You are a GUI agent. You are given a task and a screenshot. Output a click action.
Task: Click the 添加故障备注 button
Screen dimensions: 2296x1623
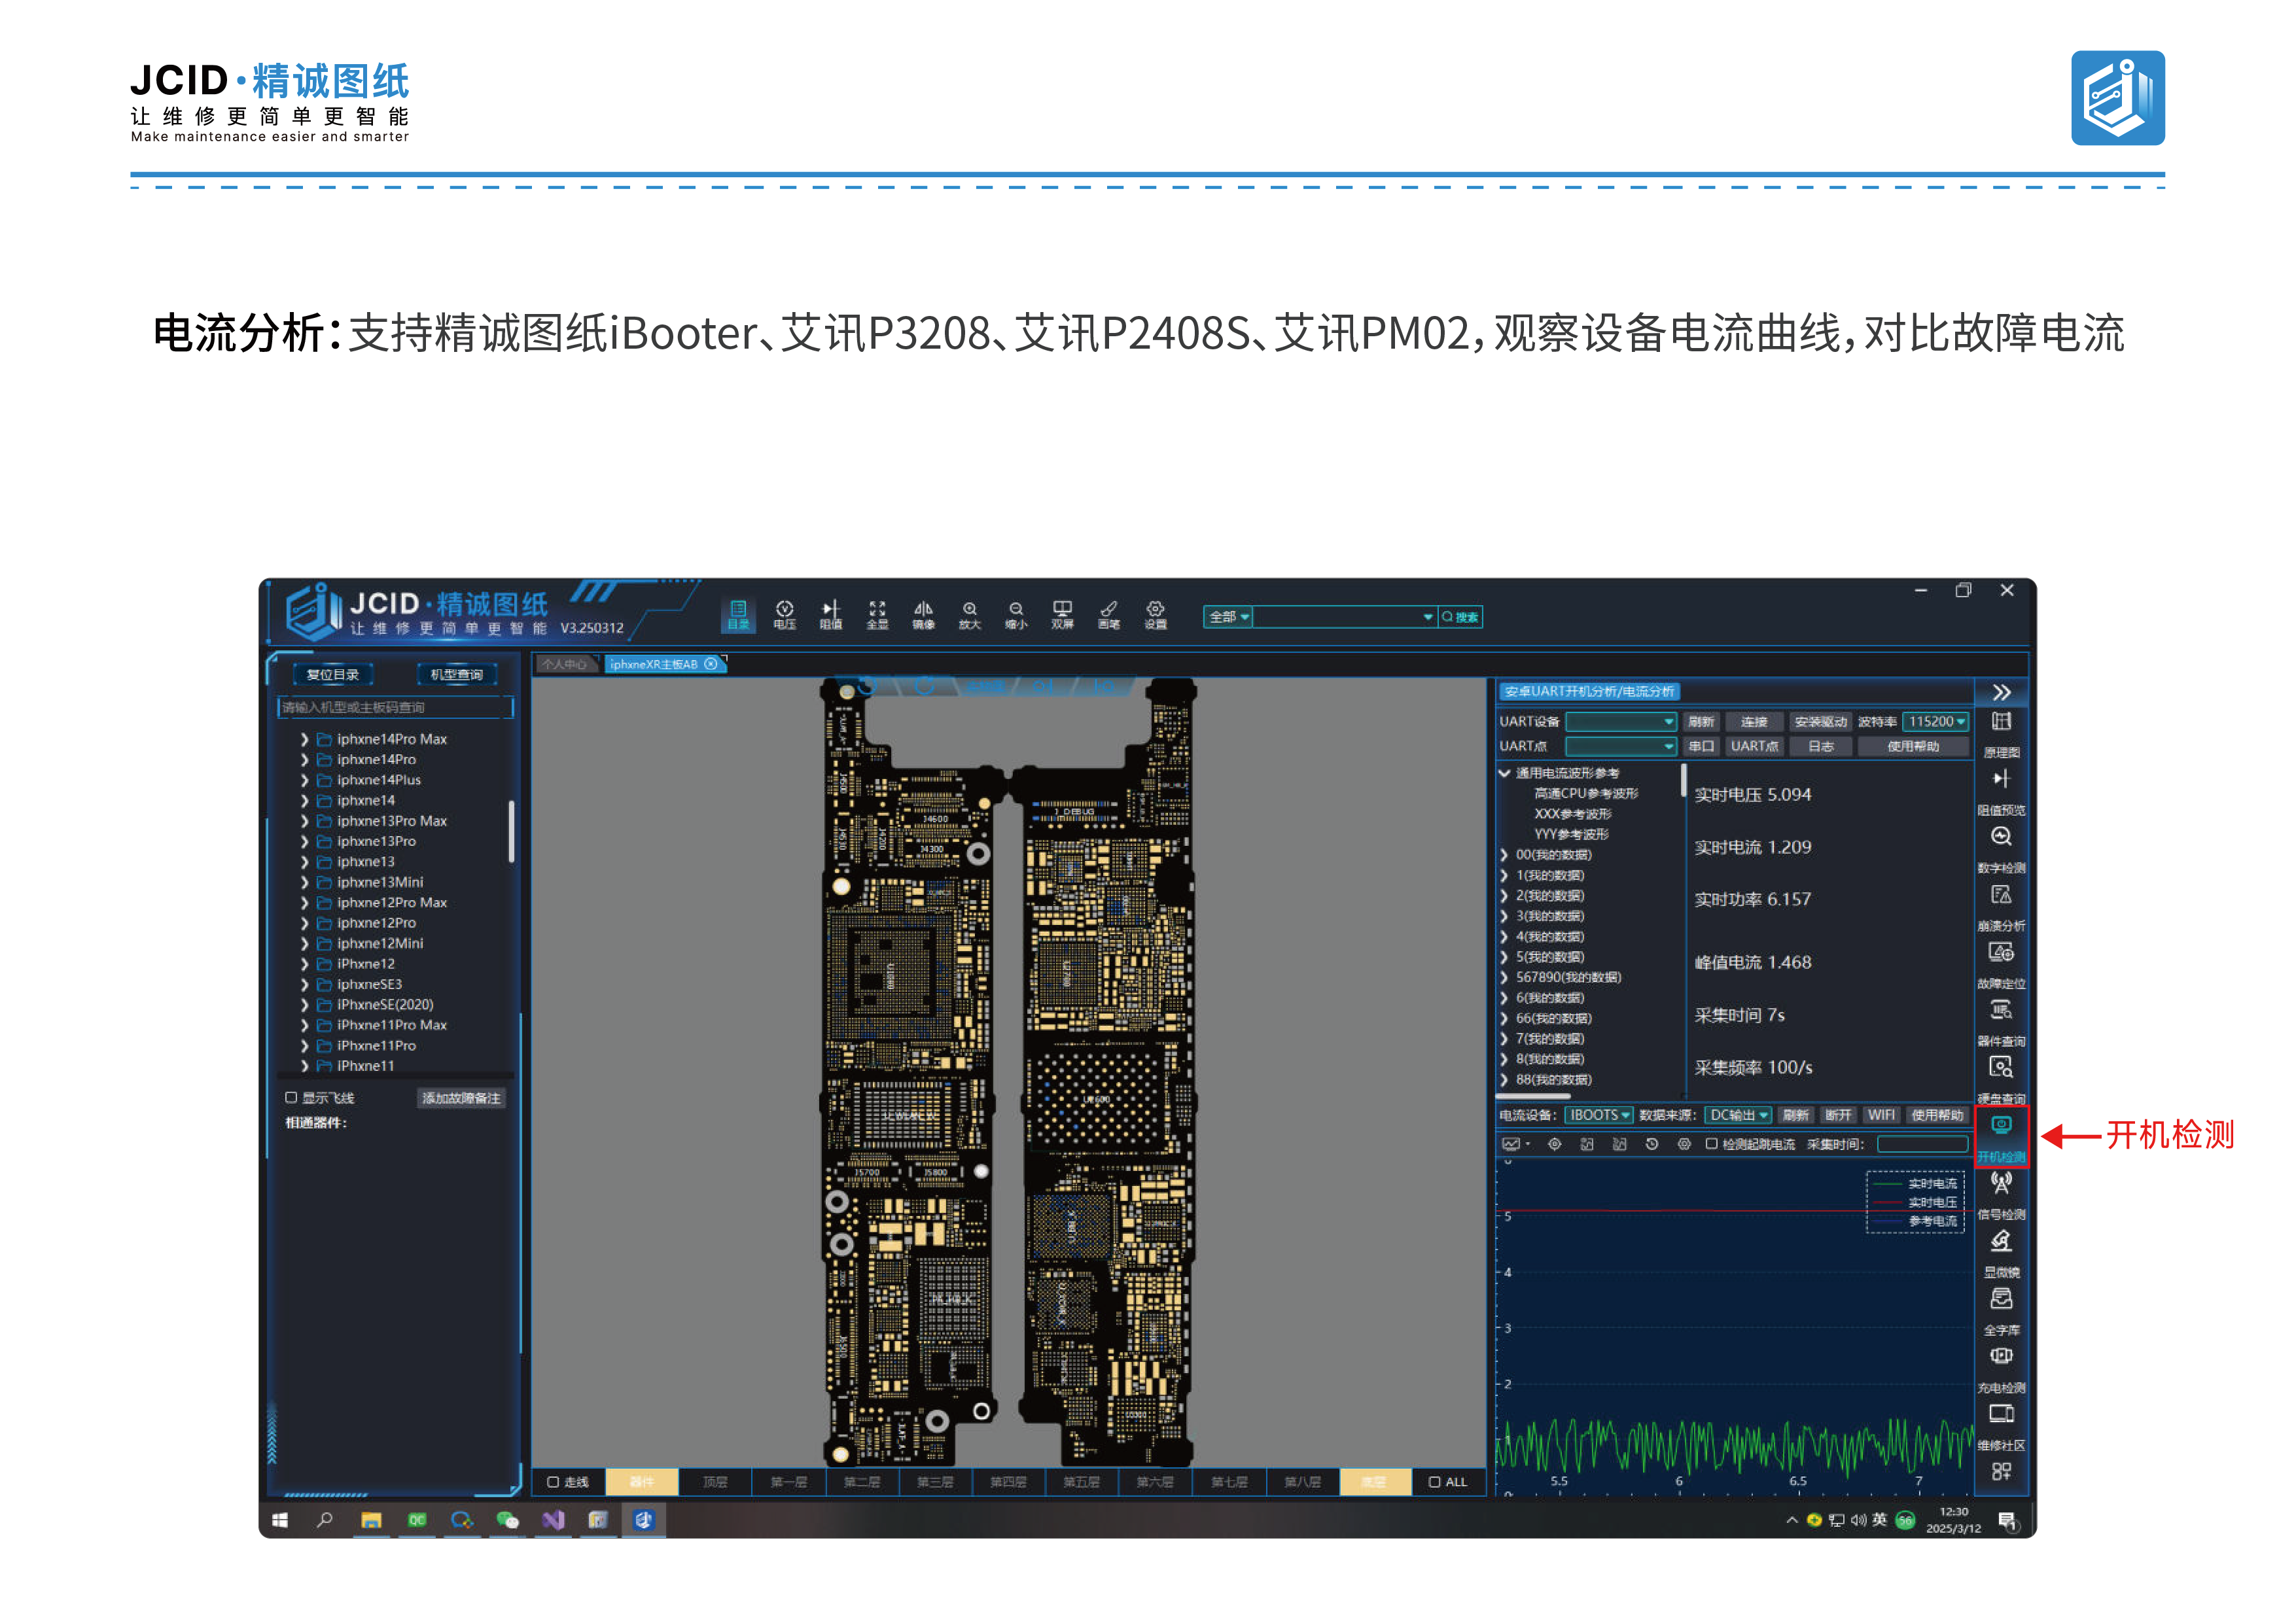pyautogui.click(x=461, y=1097)
